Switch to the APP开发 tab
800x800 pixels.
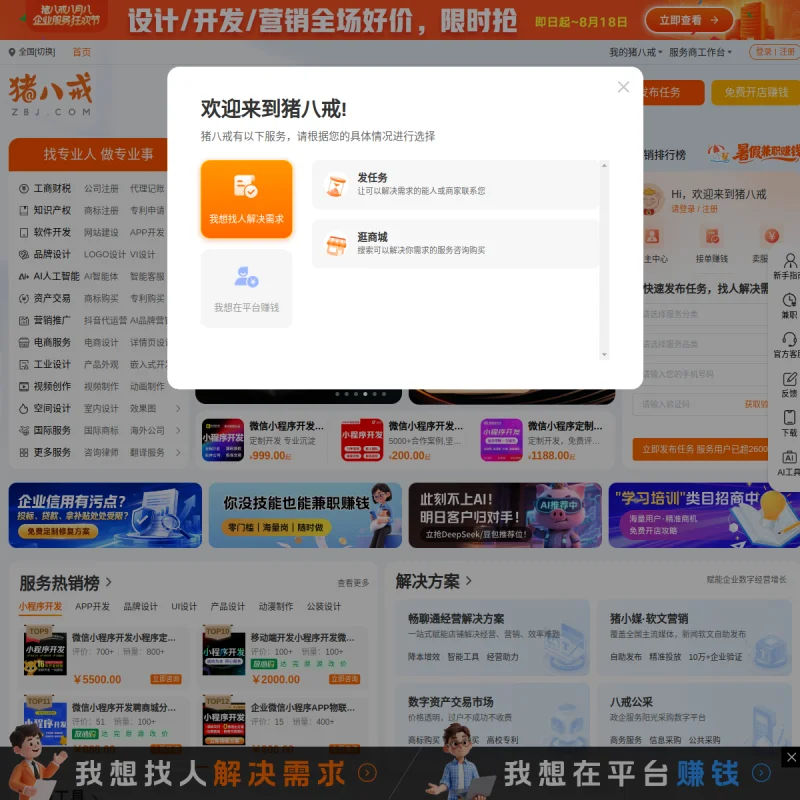pos(92,606)
